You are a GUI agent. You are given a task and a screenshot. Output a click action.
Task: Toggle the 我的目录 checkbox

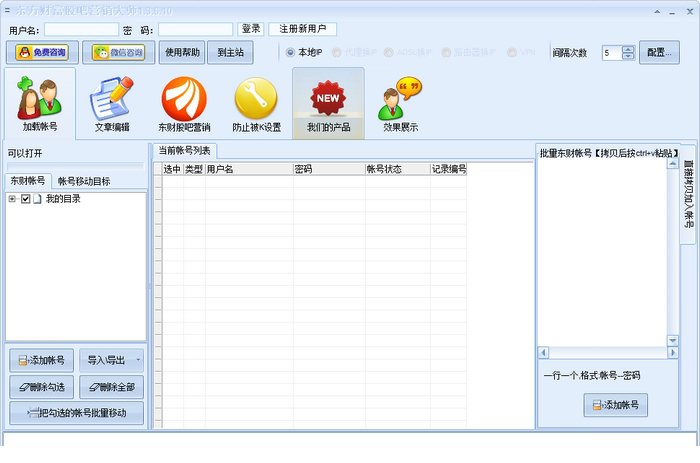[x=25, y=199]
